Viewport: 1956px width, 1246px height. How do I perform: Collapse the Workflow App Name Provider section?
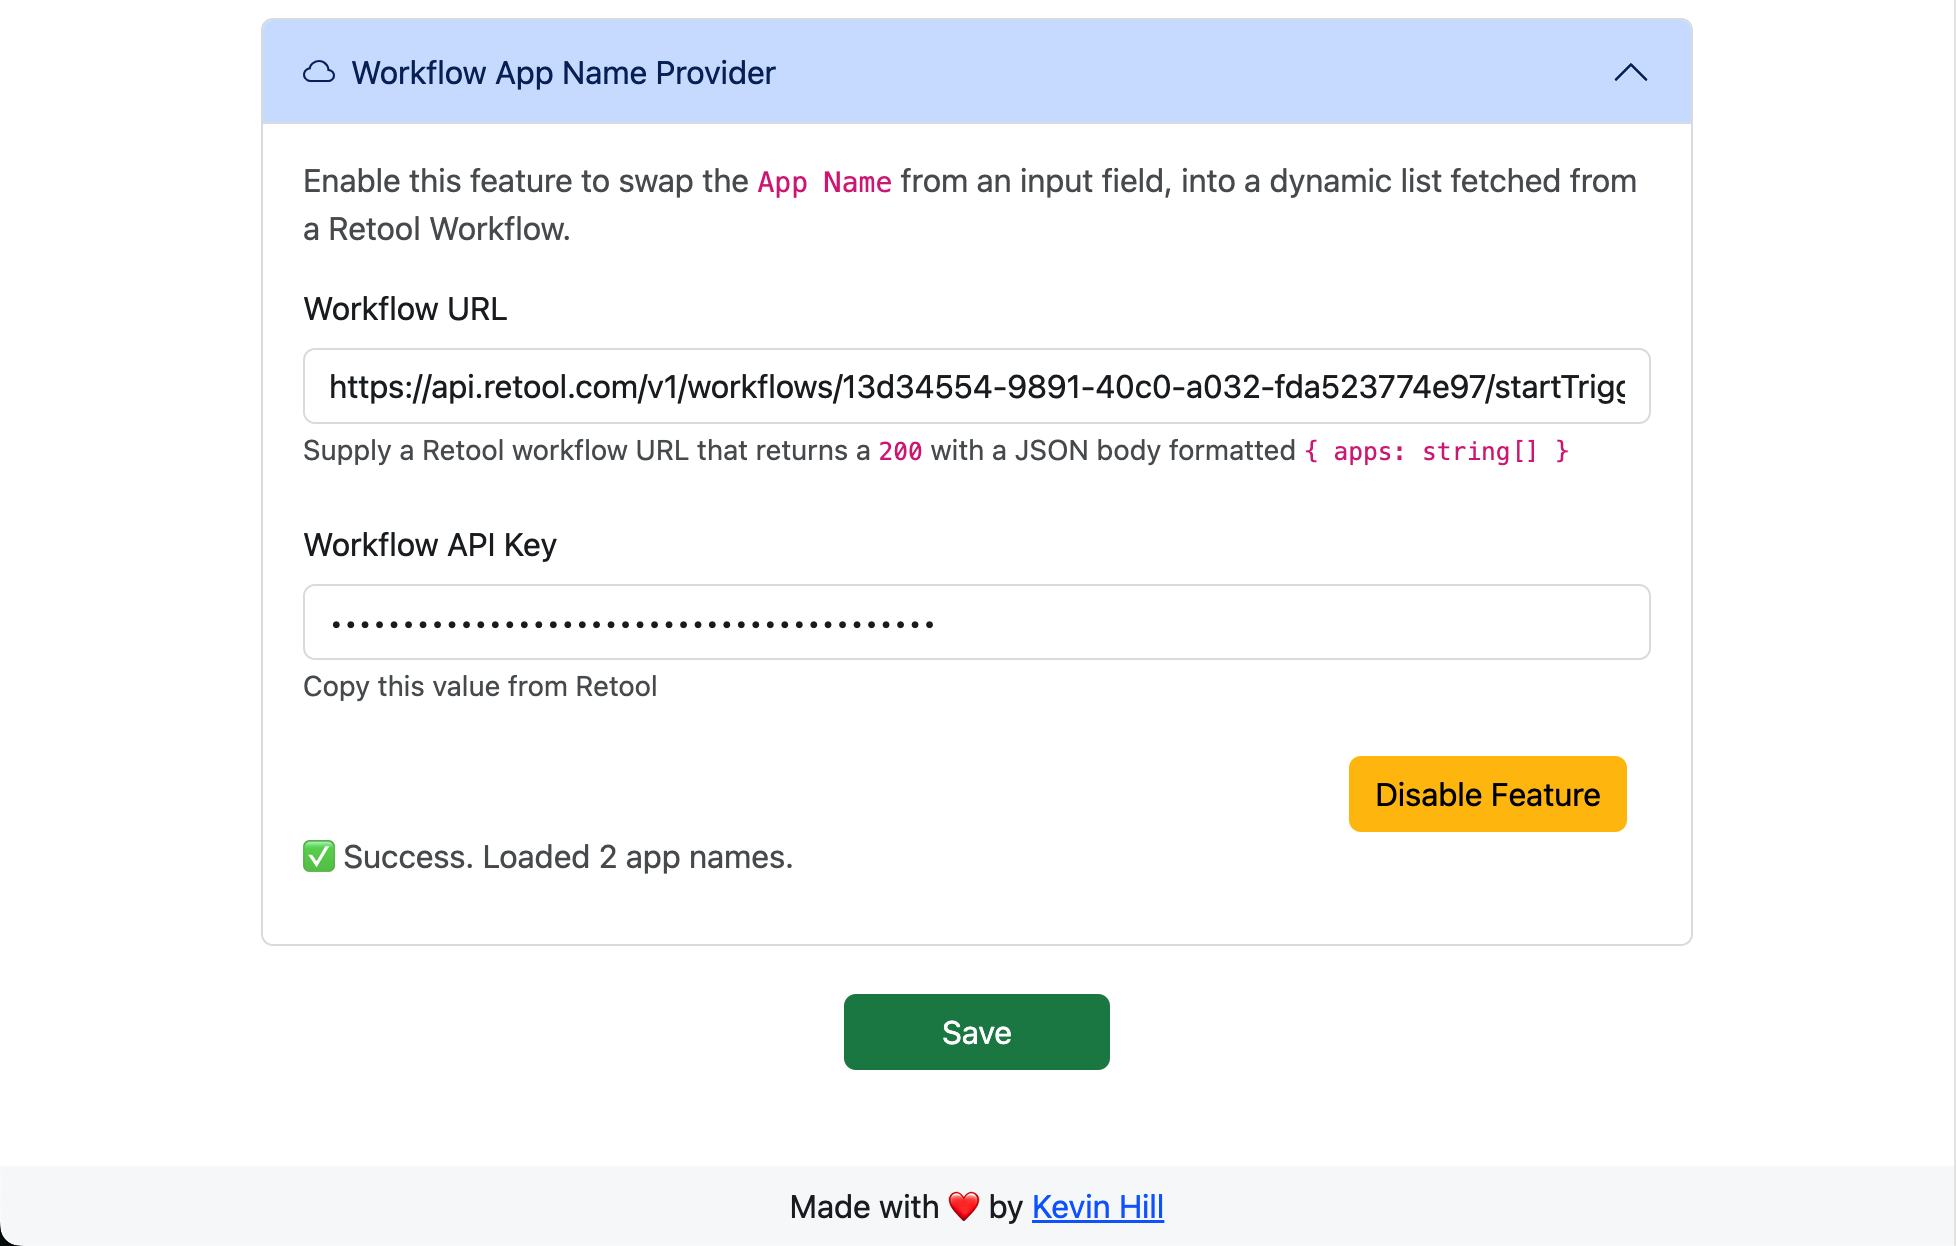tap(1630, 72)
